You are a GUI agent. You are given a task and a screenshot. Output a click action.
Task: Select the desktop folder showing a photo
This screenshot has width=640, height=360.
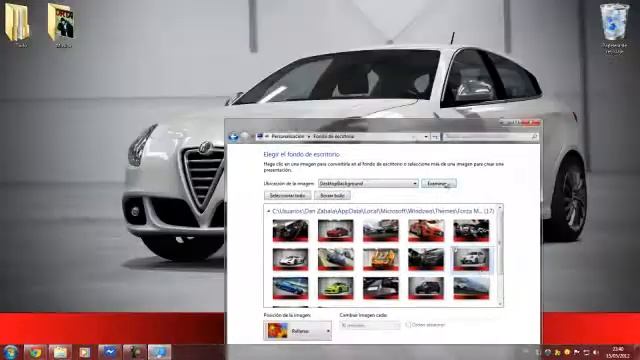(x=62, y=25)
